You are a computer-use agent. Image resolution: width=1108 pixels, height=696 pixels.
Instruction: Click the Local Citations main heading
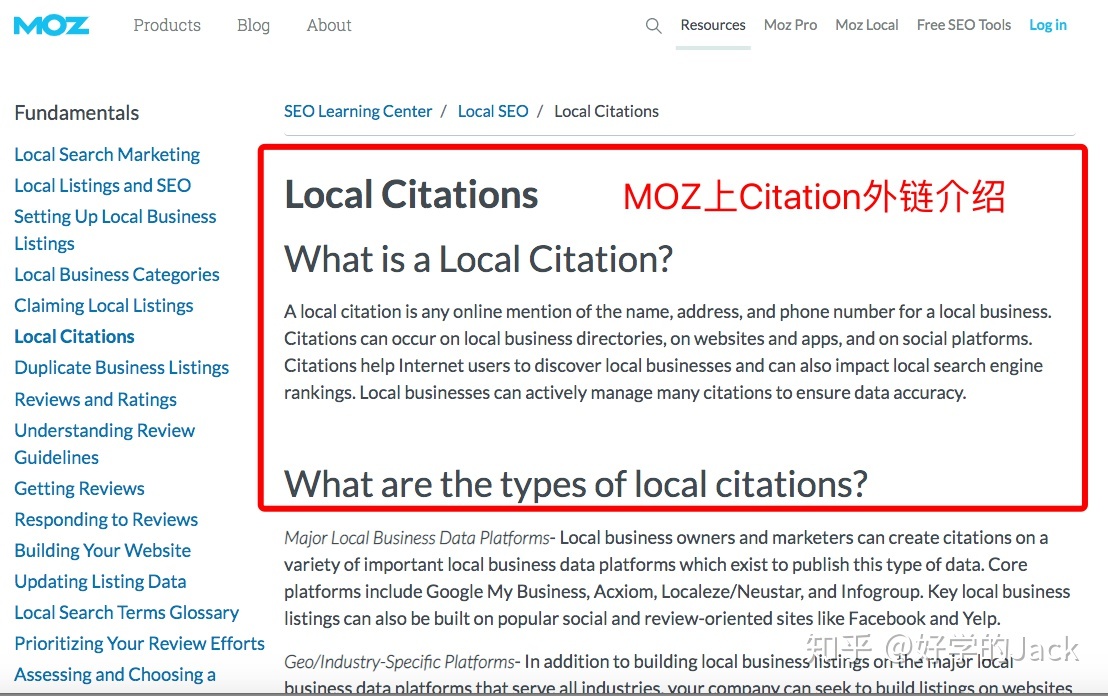pos(411,195)
